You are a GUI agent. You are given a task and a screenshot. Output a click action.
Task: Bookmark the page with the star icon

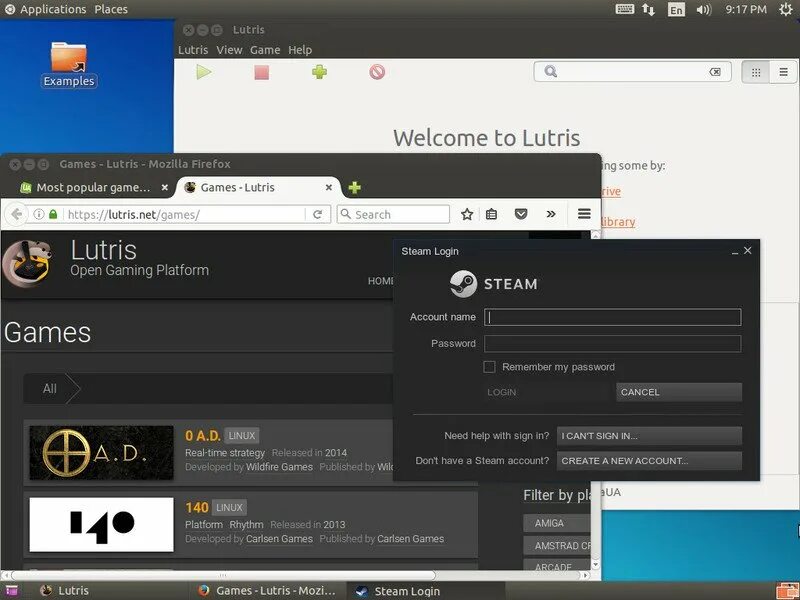click(466, 213)
